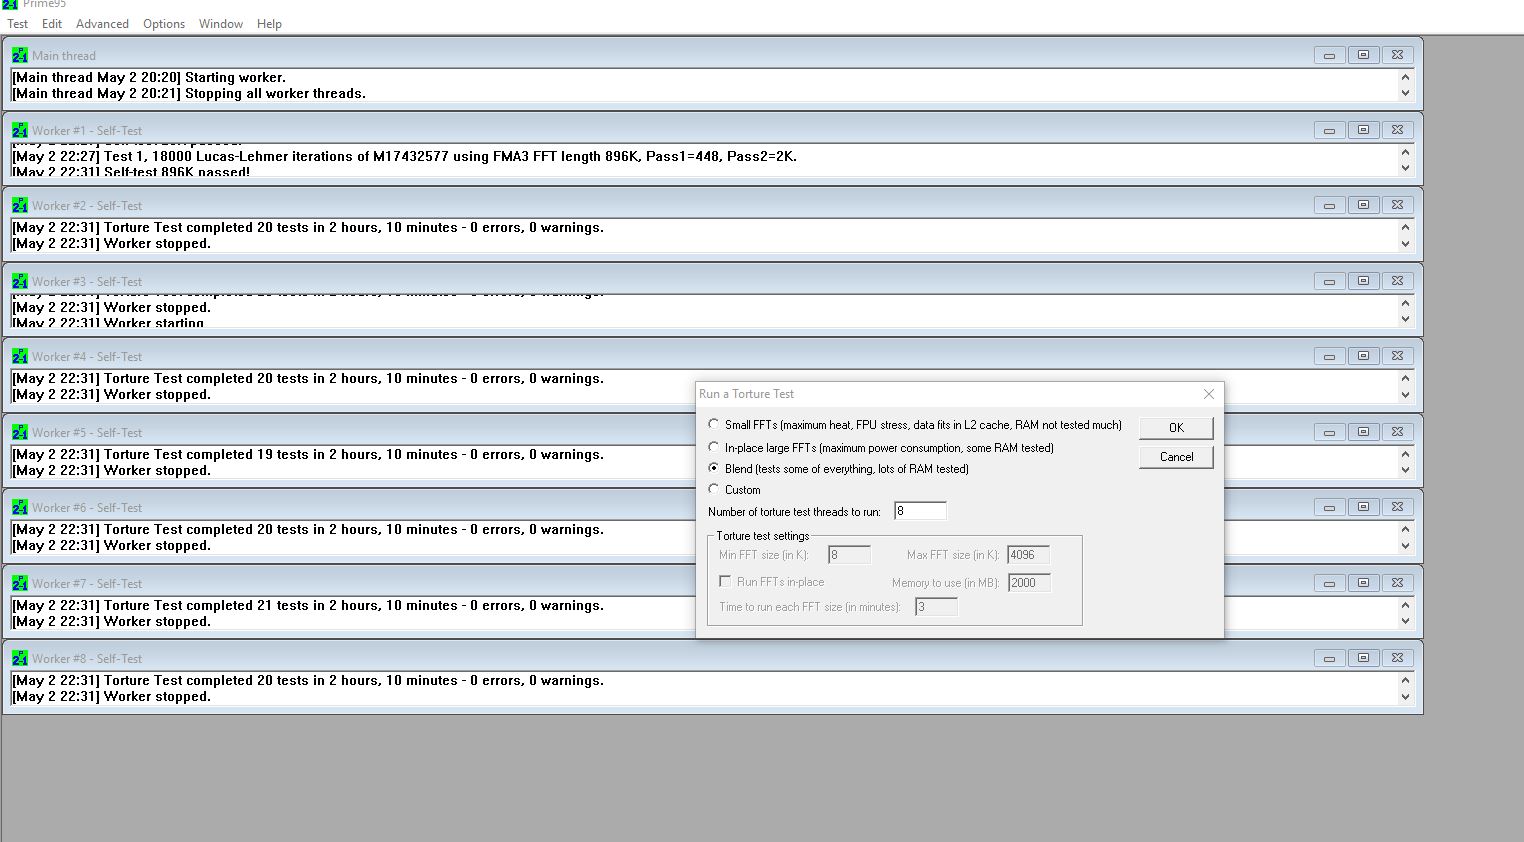This screenshot has width=1524, height=842.
Task: Open the Help menu
Action: pos(269,24)
